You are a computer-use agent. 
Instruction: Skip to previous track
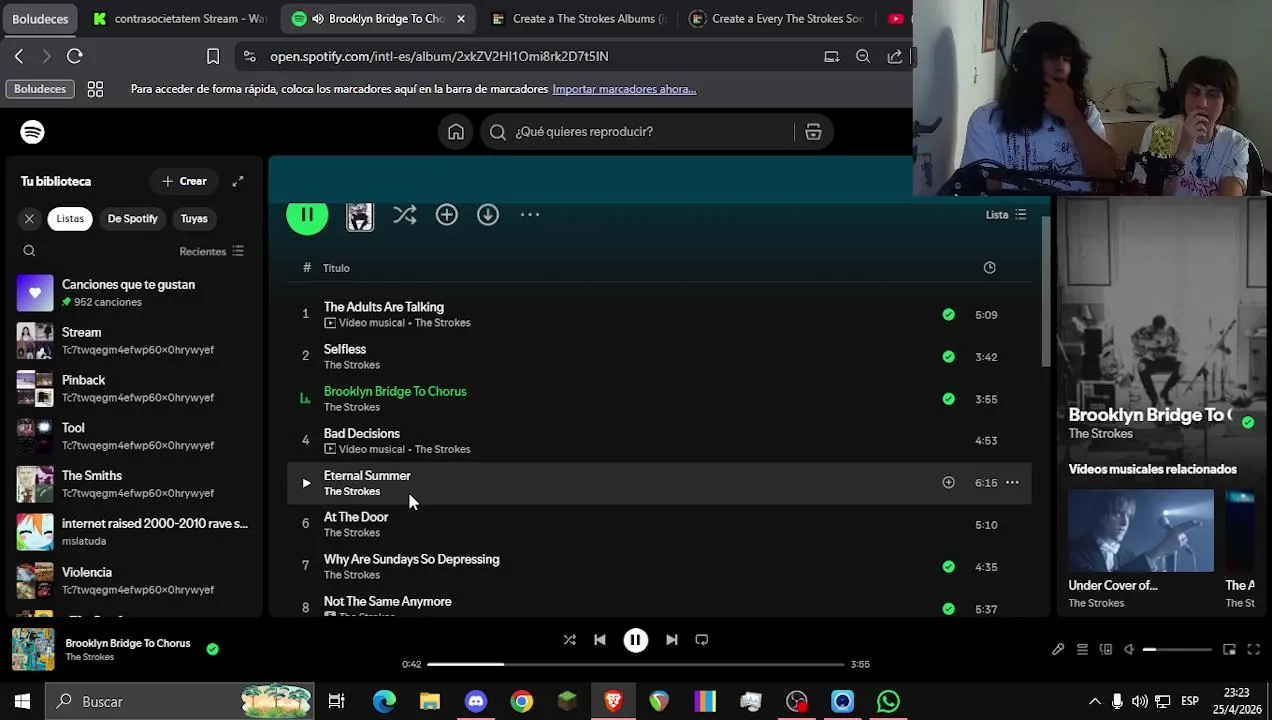600,640
